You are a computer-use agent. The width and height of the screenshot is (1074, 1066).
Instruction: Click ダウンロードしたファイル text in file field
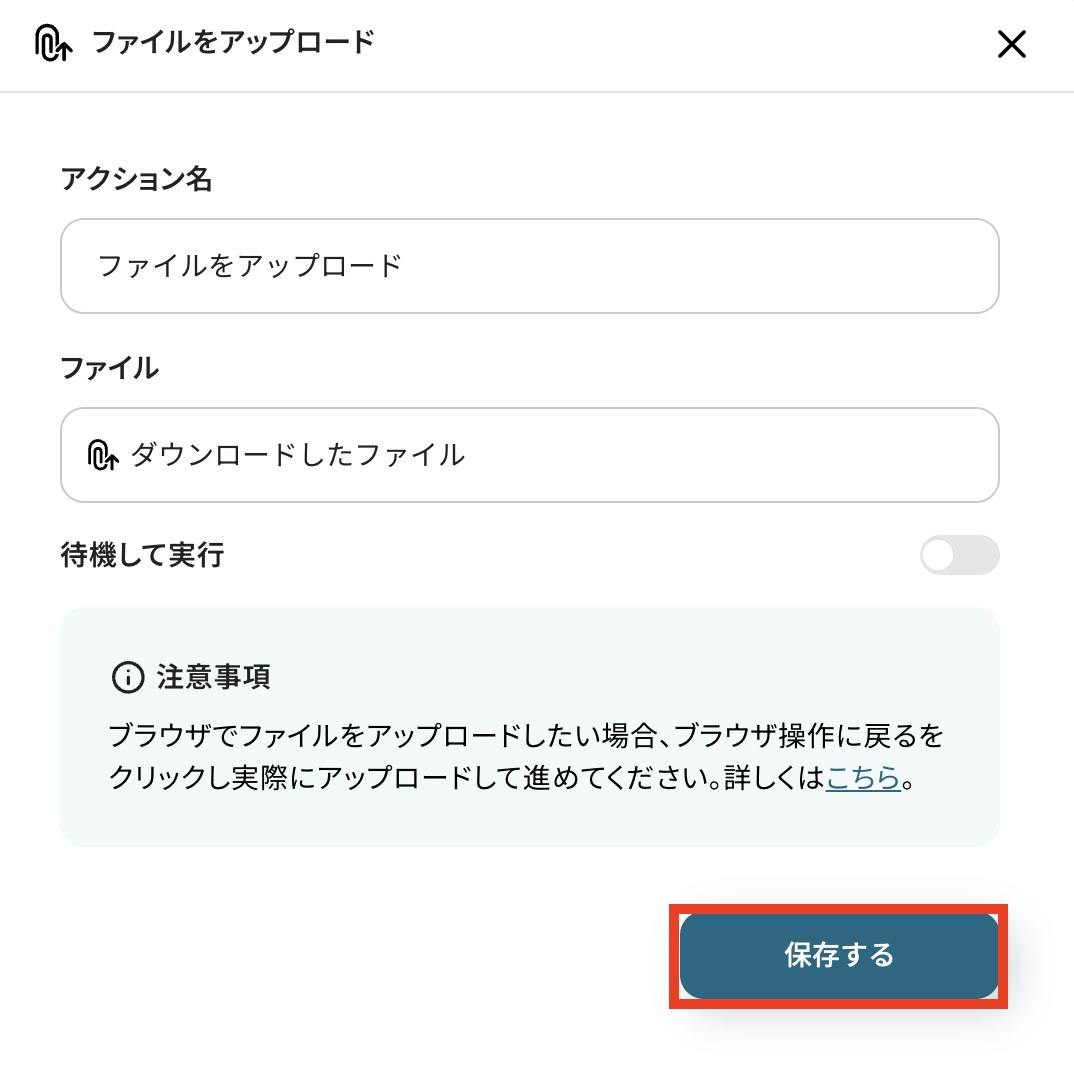297,455
